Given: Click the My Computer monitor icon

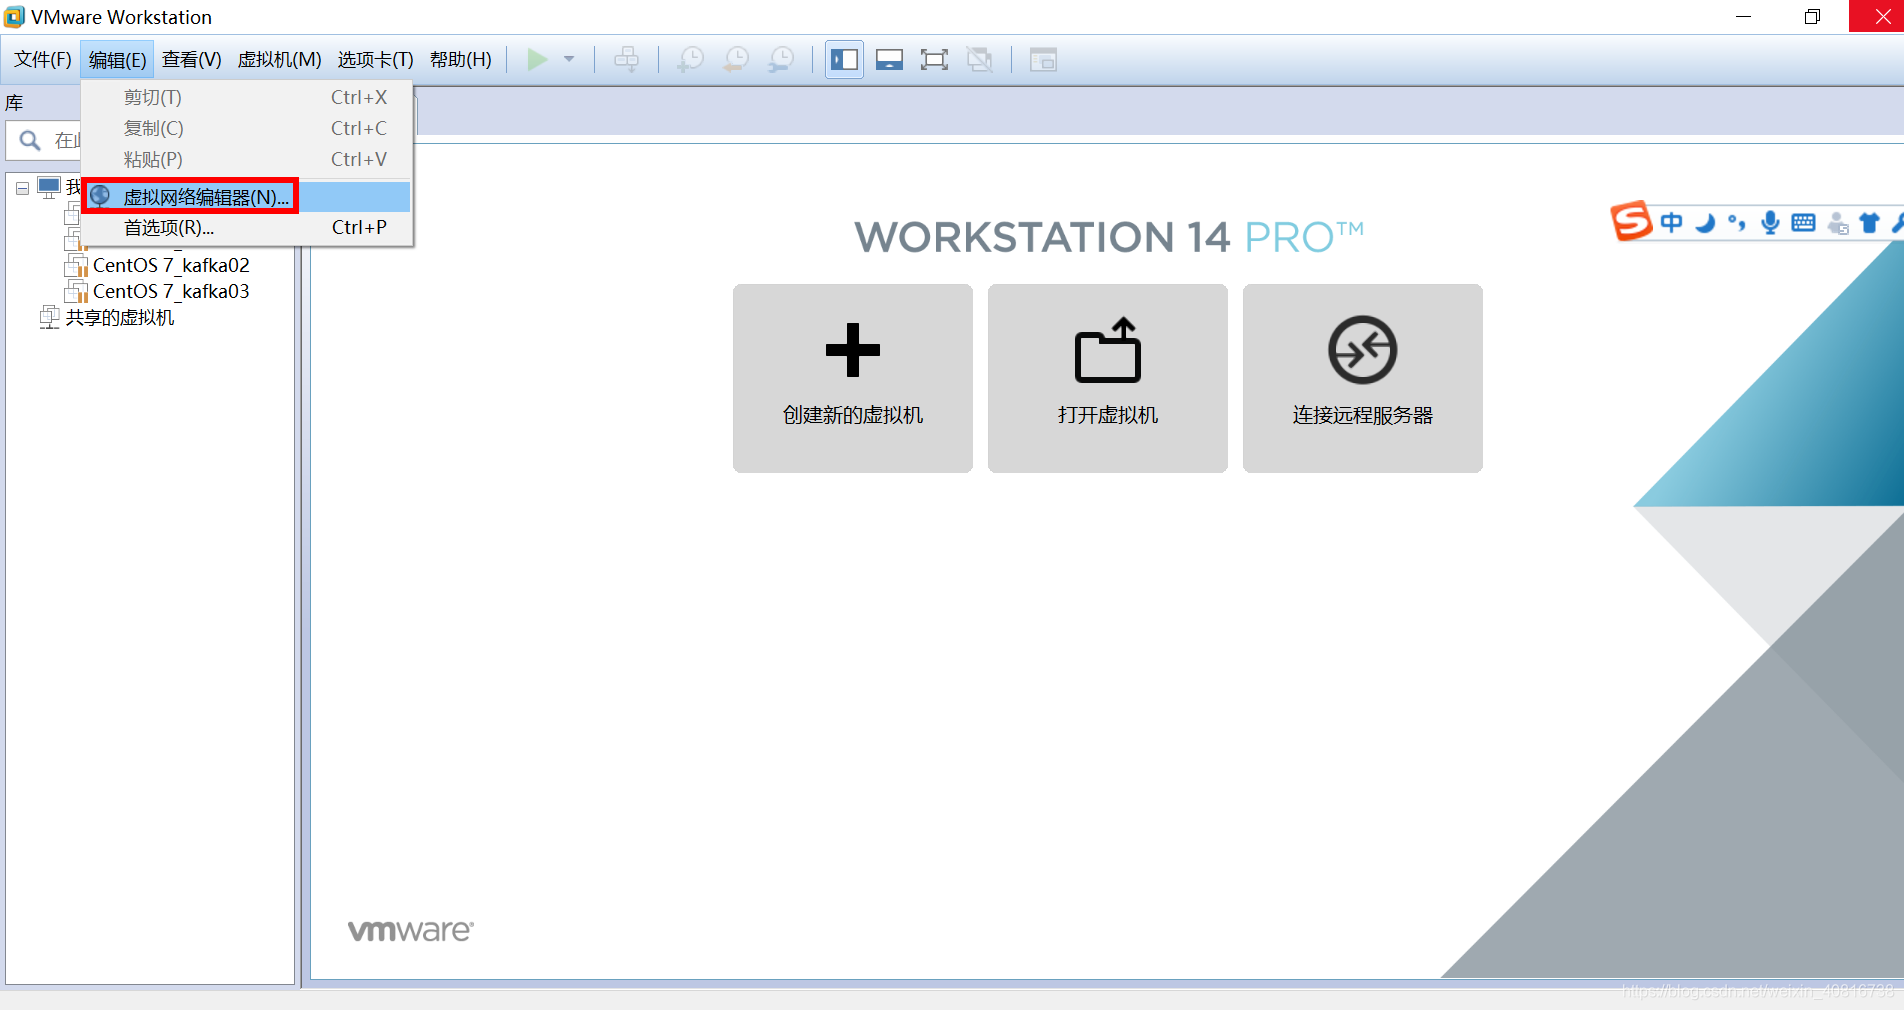Looking at the screenshot, I should [x=49, y=187].
